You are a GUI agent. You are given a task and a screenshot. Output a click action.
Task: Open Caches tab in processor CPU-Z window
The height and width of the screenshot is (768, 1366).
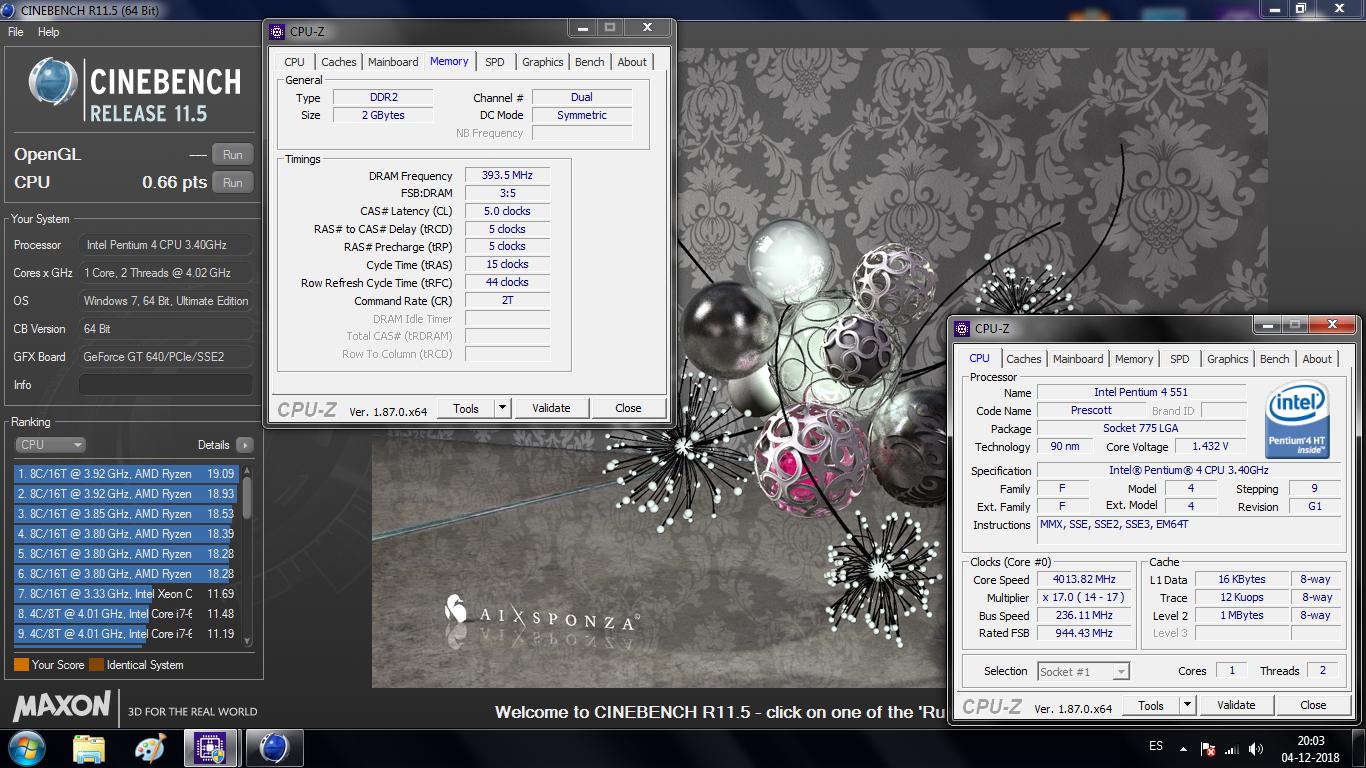[1024, 359]
